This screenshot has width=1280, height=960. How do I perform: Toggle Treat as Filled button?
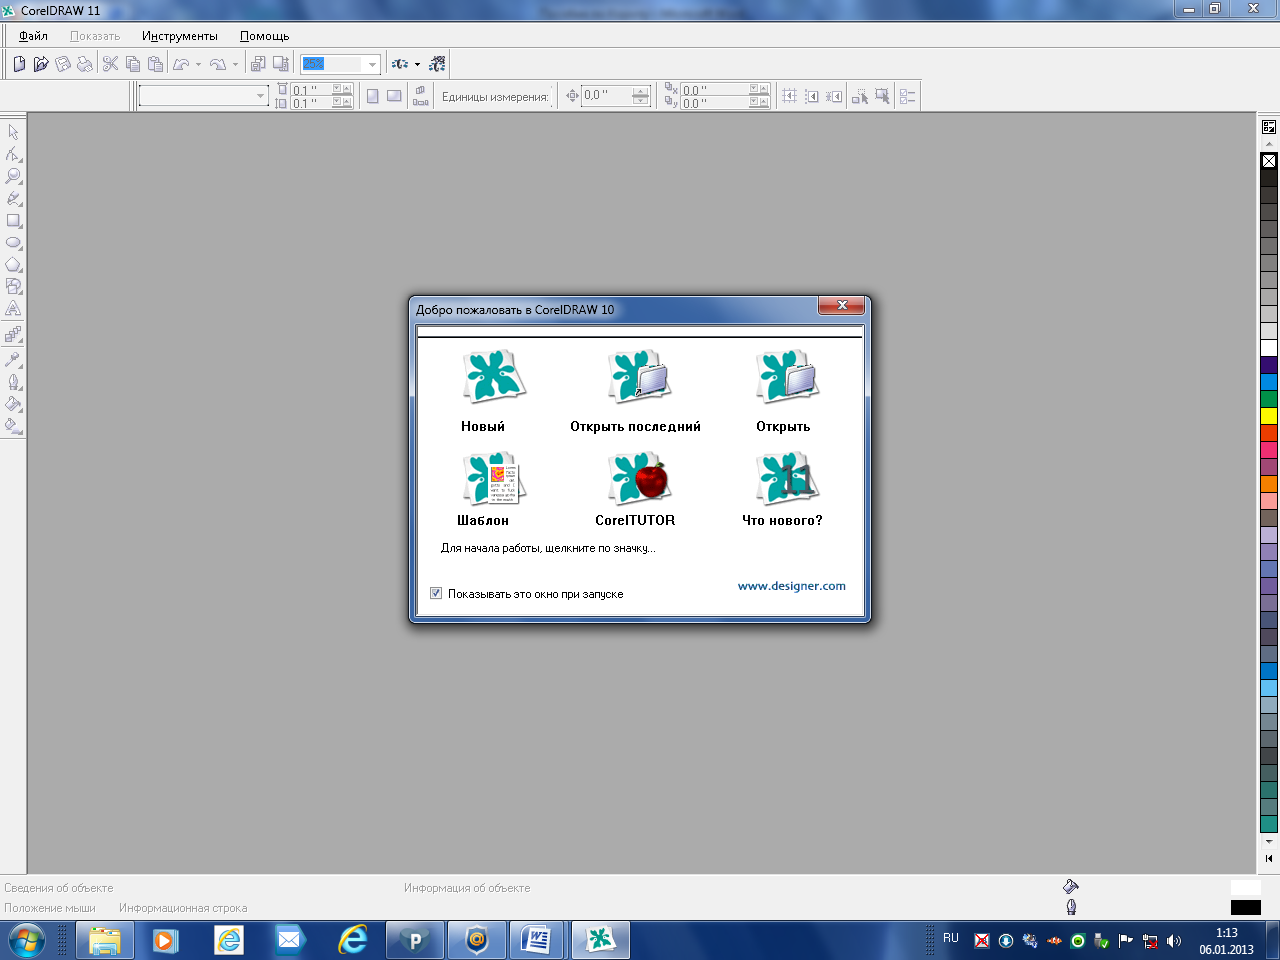[x=882, y=96]
